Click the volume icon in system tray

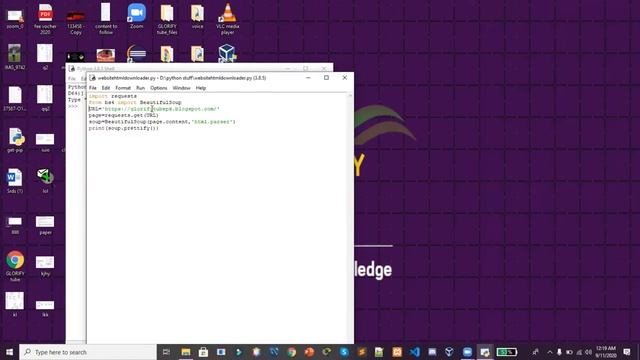588,352
